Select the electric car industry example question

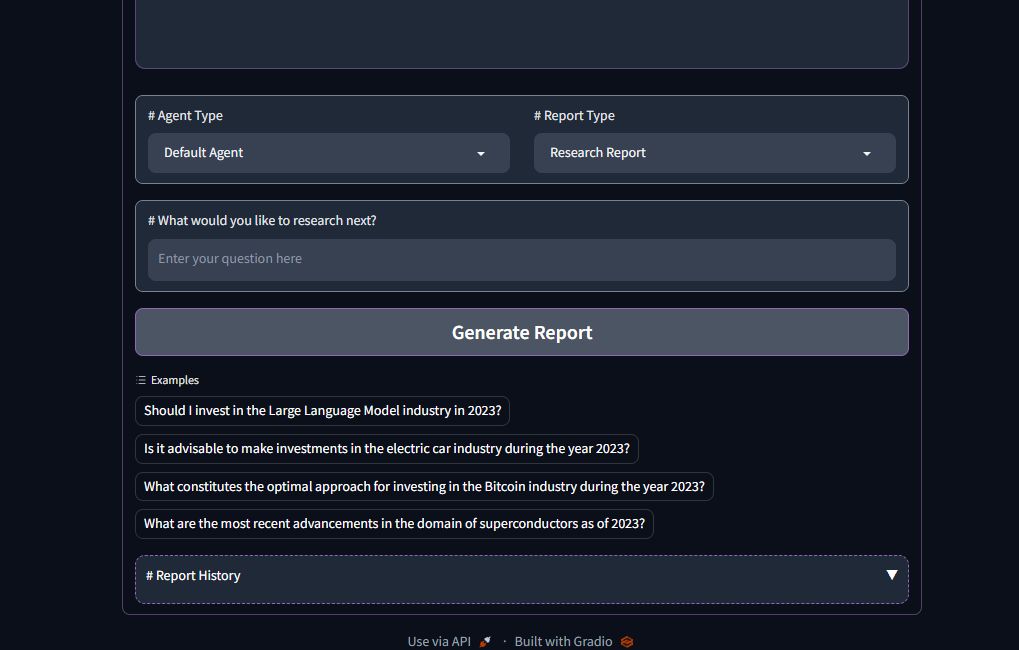(386, 449)
